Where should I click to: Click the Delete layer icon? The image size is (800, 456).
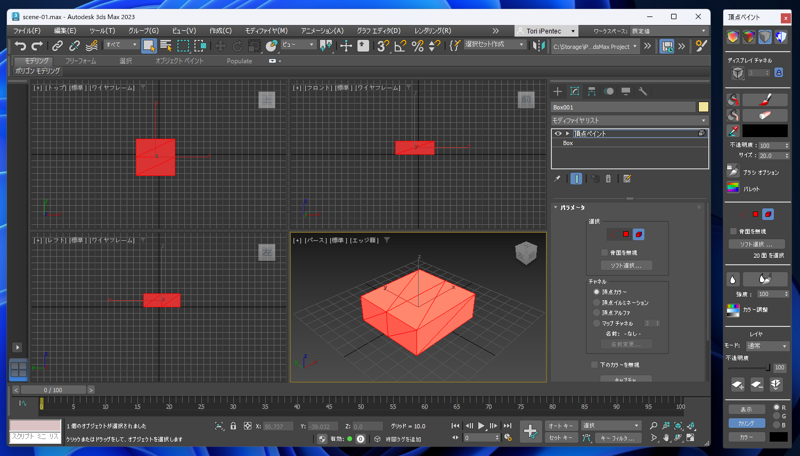[757, 384]
